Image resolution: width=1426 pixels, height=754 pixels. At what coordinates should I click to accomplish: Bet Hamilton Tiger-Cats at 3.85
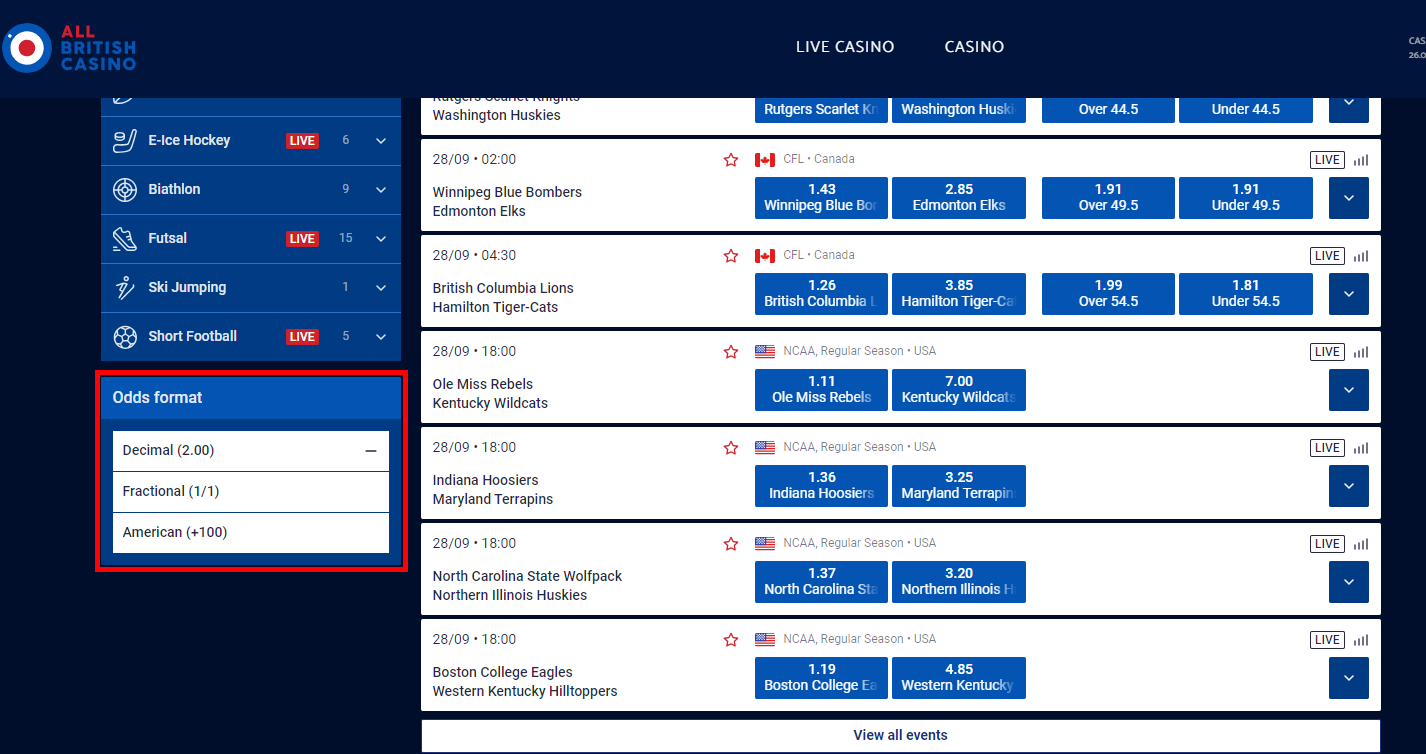tap(959, 294)
